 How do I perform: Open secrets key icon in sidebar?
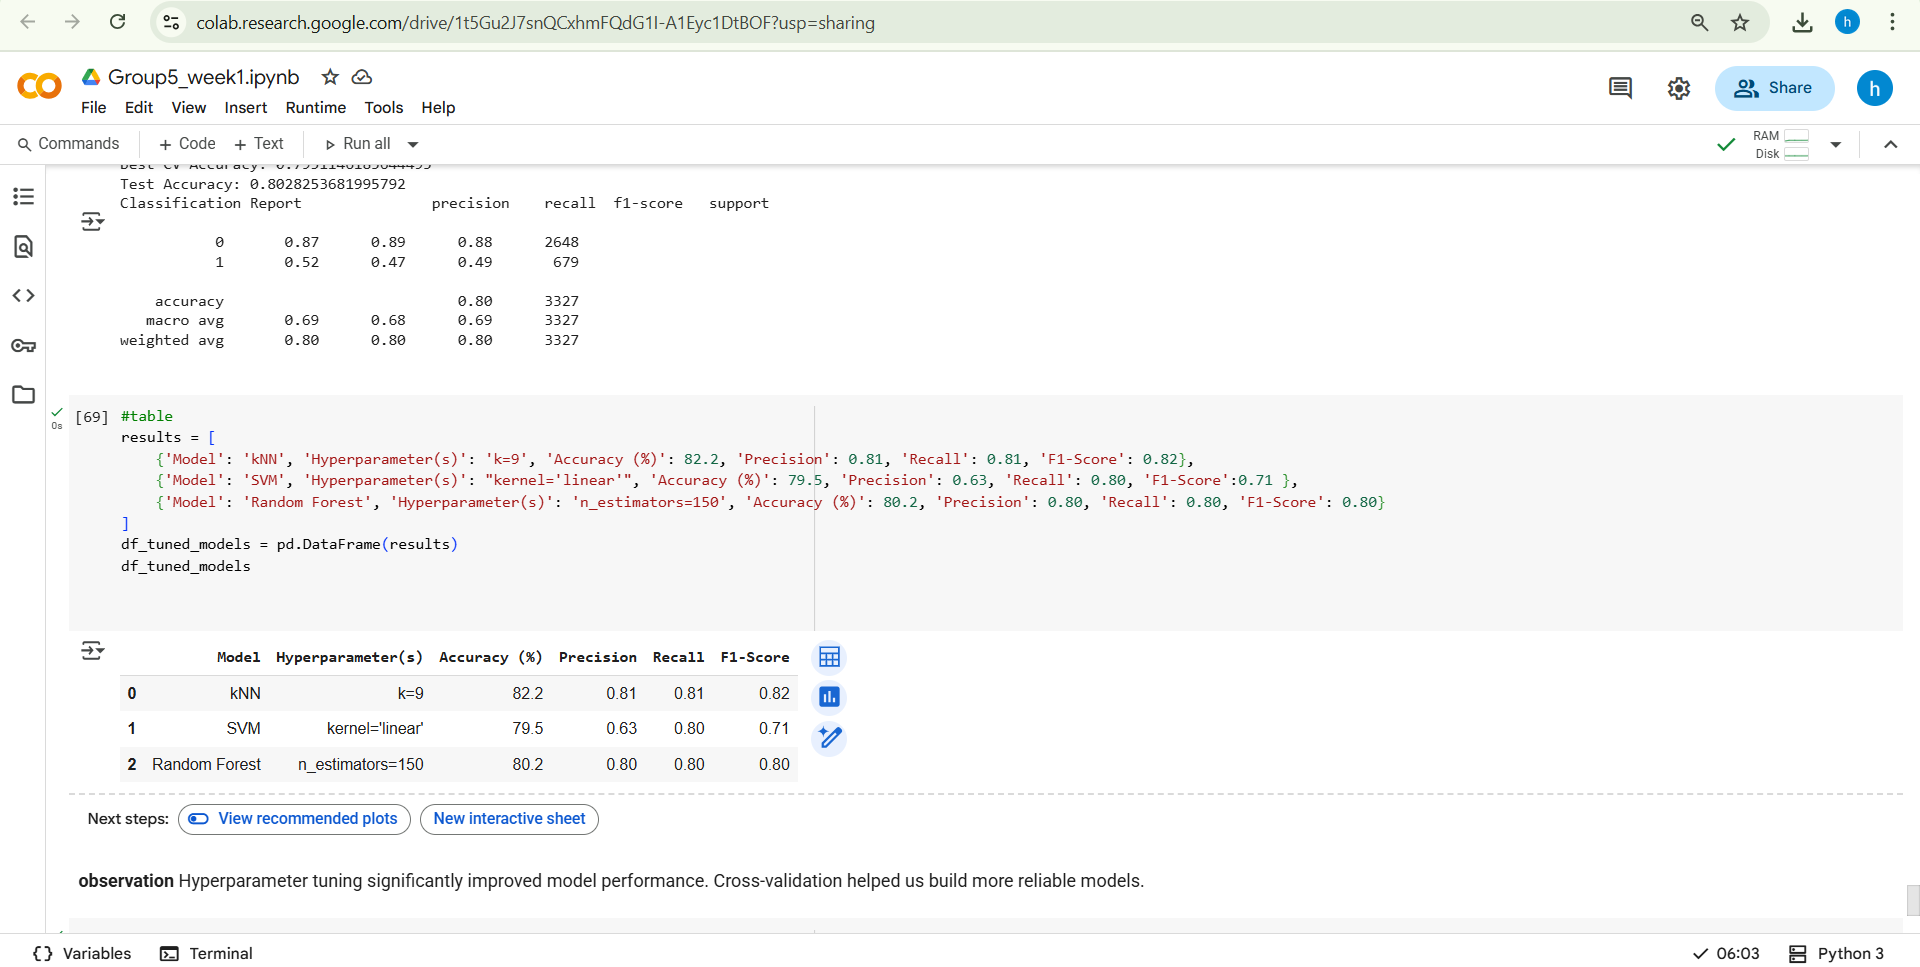tap(23, 346)
